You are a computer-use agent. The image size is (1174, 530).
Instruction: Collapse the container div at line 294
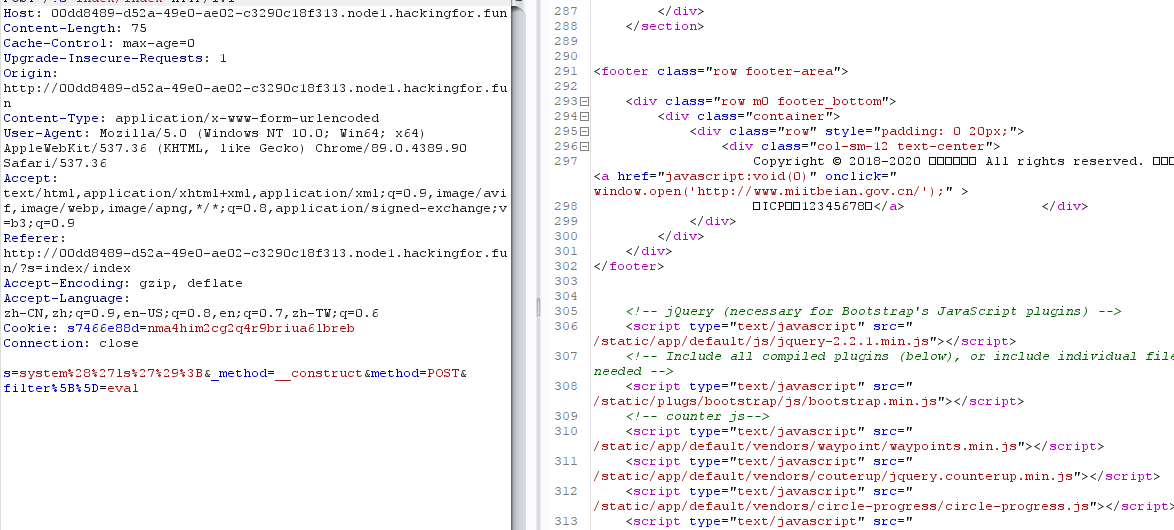[x=585, y=116]
